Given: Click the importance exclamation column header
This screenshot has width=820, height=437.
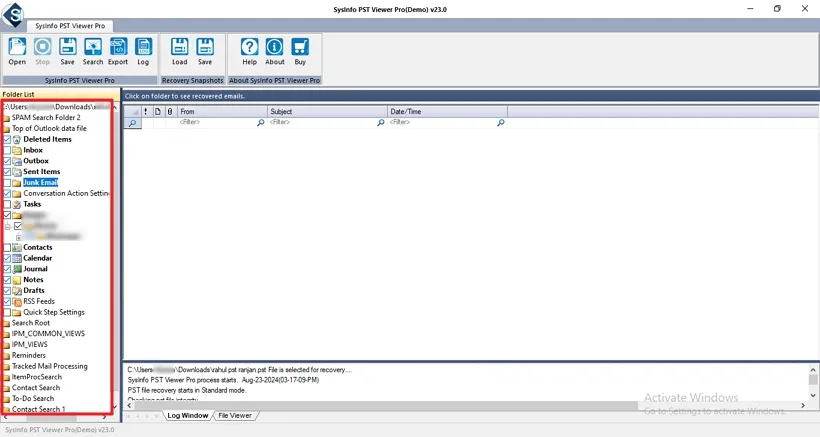Looking at the screenshot, I should tap(145, 111).
